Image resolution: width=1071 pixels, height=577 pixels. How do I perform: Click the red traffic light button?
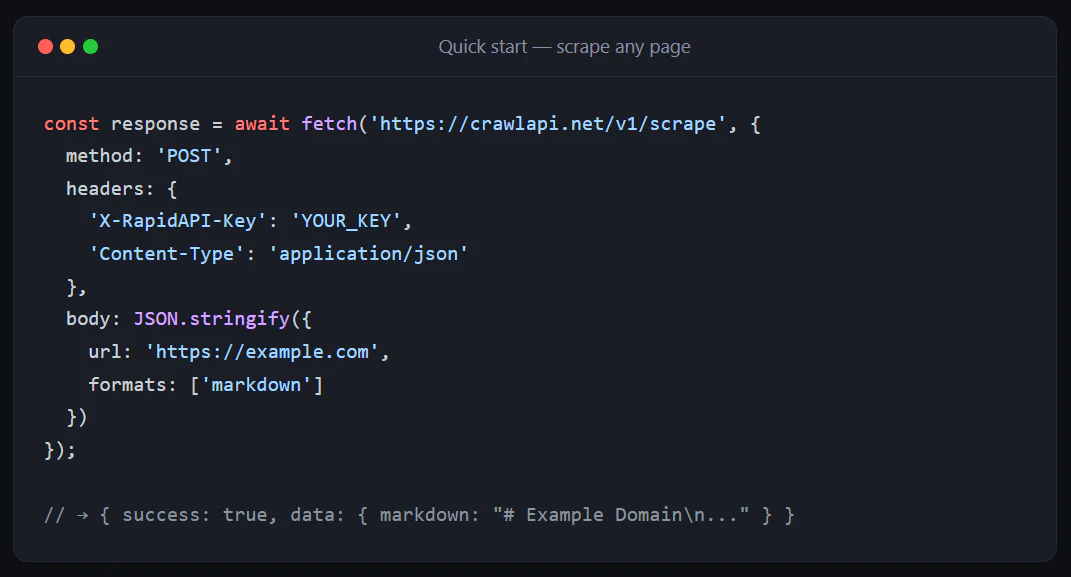[45, 46]
